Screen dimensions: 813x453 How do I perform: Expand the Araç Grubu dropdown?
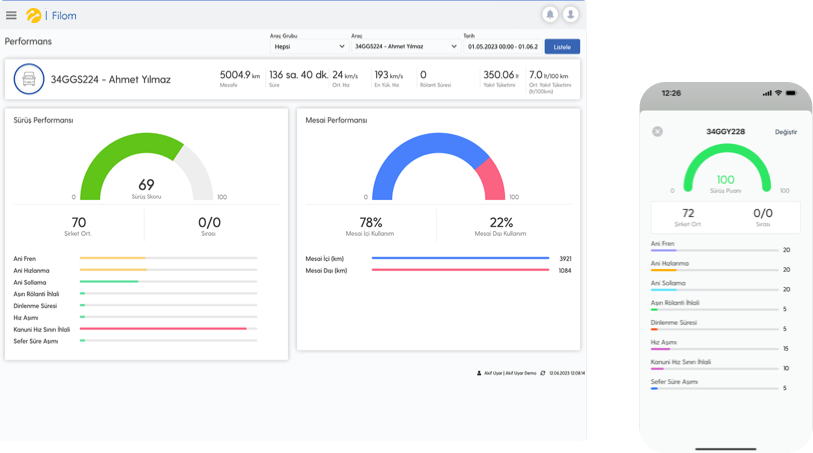coord(308,46)
